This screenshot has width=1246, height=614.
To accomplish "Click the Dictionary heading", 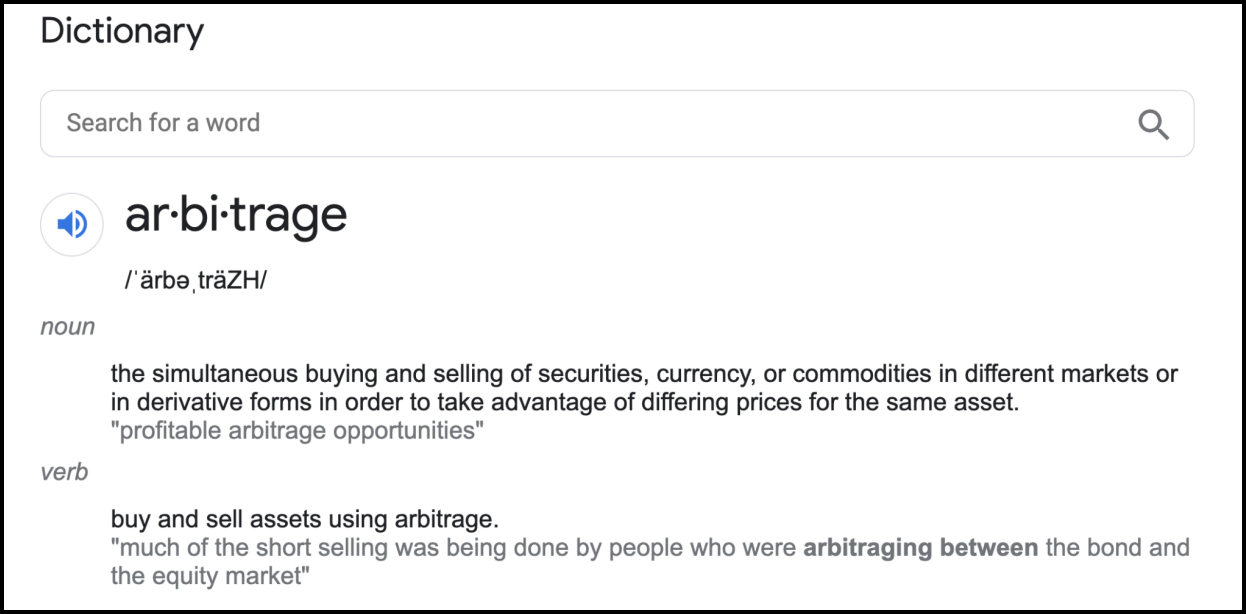I will pos(122,32).
